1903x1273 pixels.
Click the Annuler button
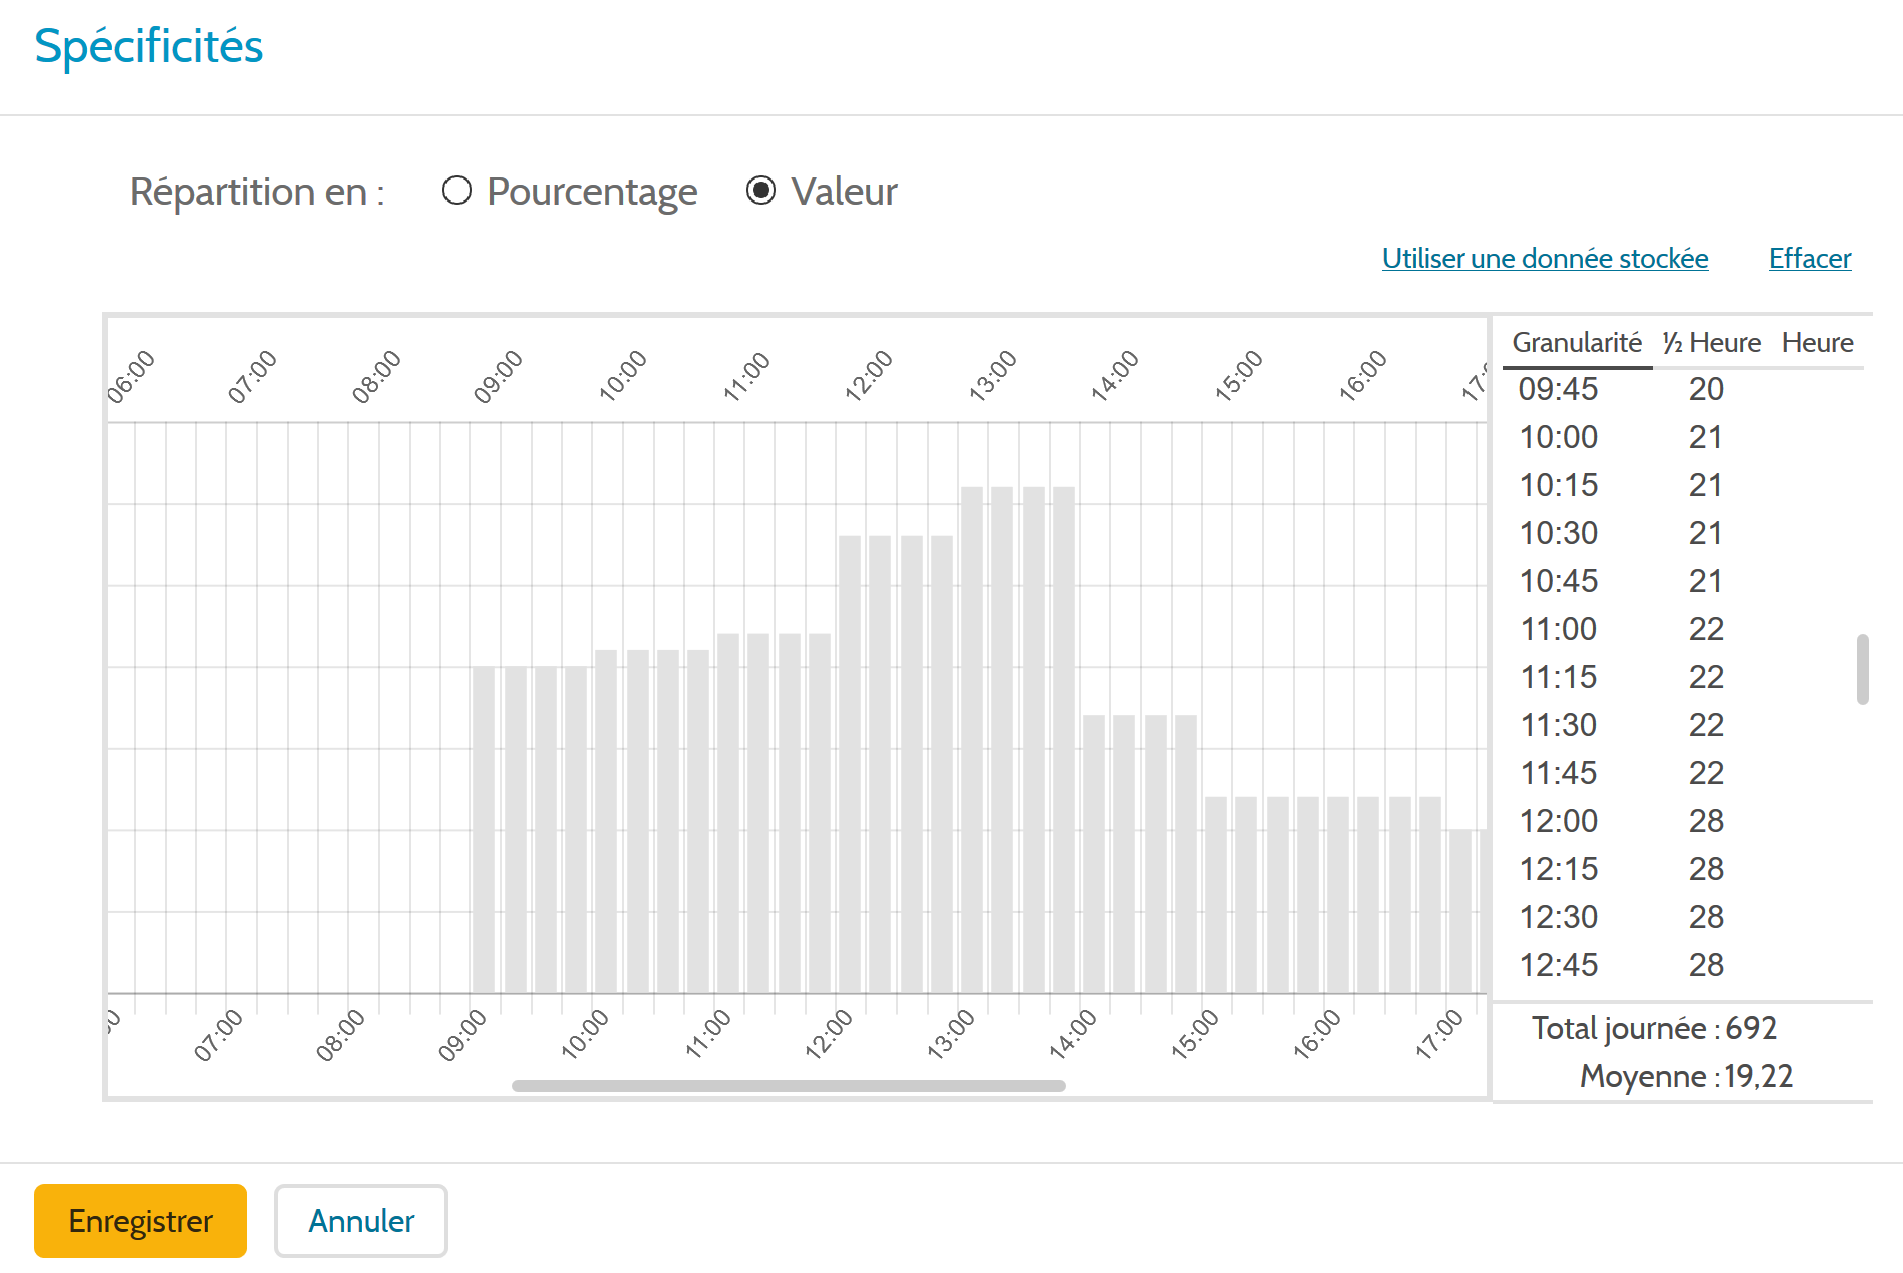(361, 1220)
